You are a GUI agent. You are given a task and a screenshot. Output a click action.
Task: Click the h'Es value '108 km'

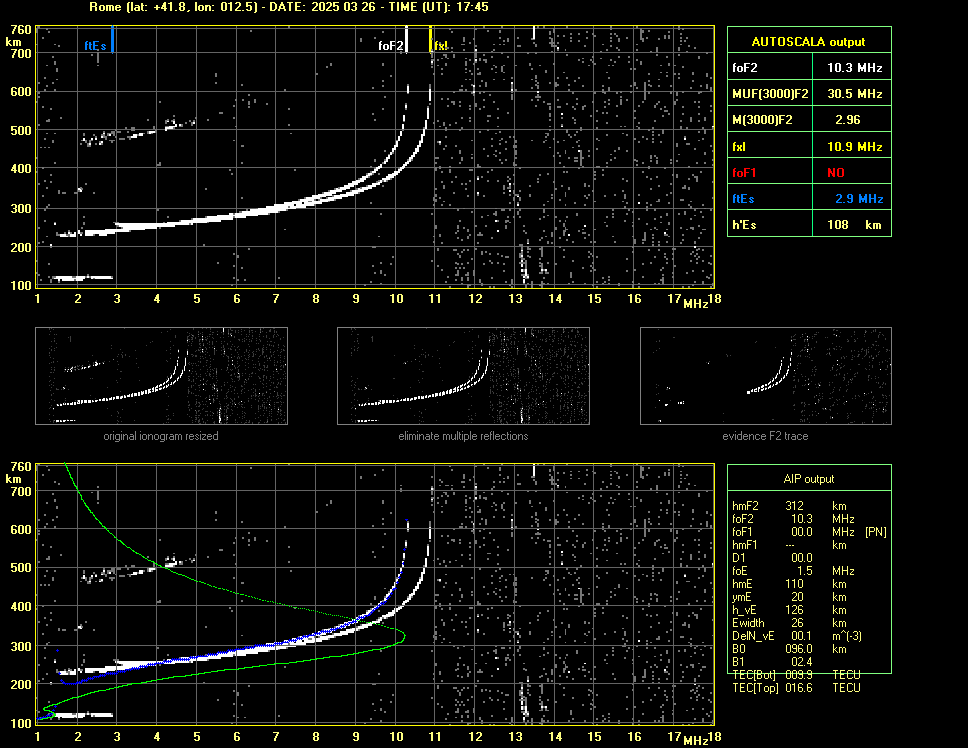pyautogui.click(x=854, y=225)
